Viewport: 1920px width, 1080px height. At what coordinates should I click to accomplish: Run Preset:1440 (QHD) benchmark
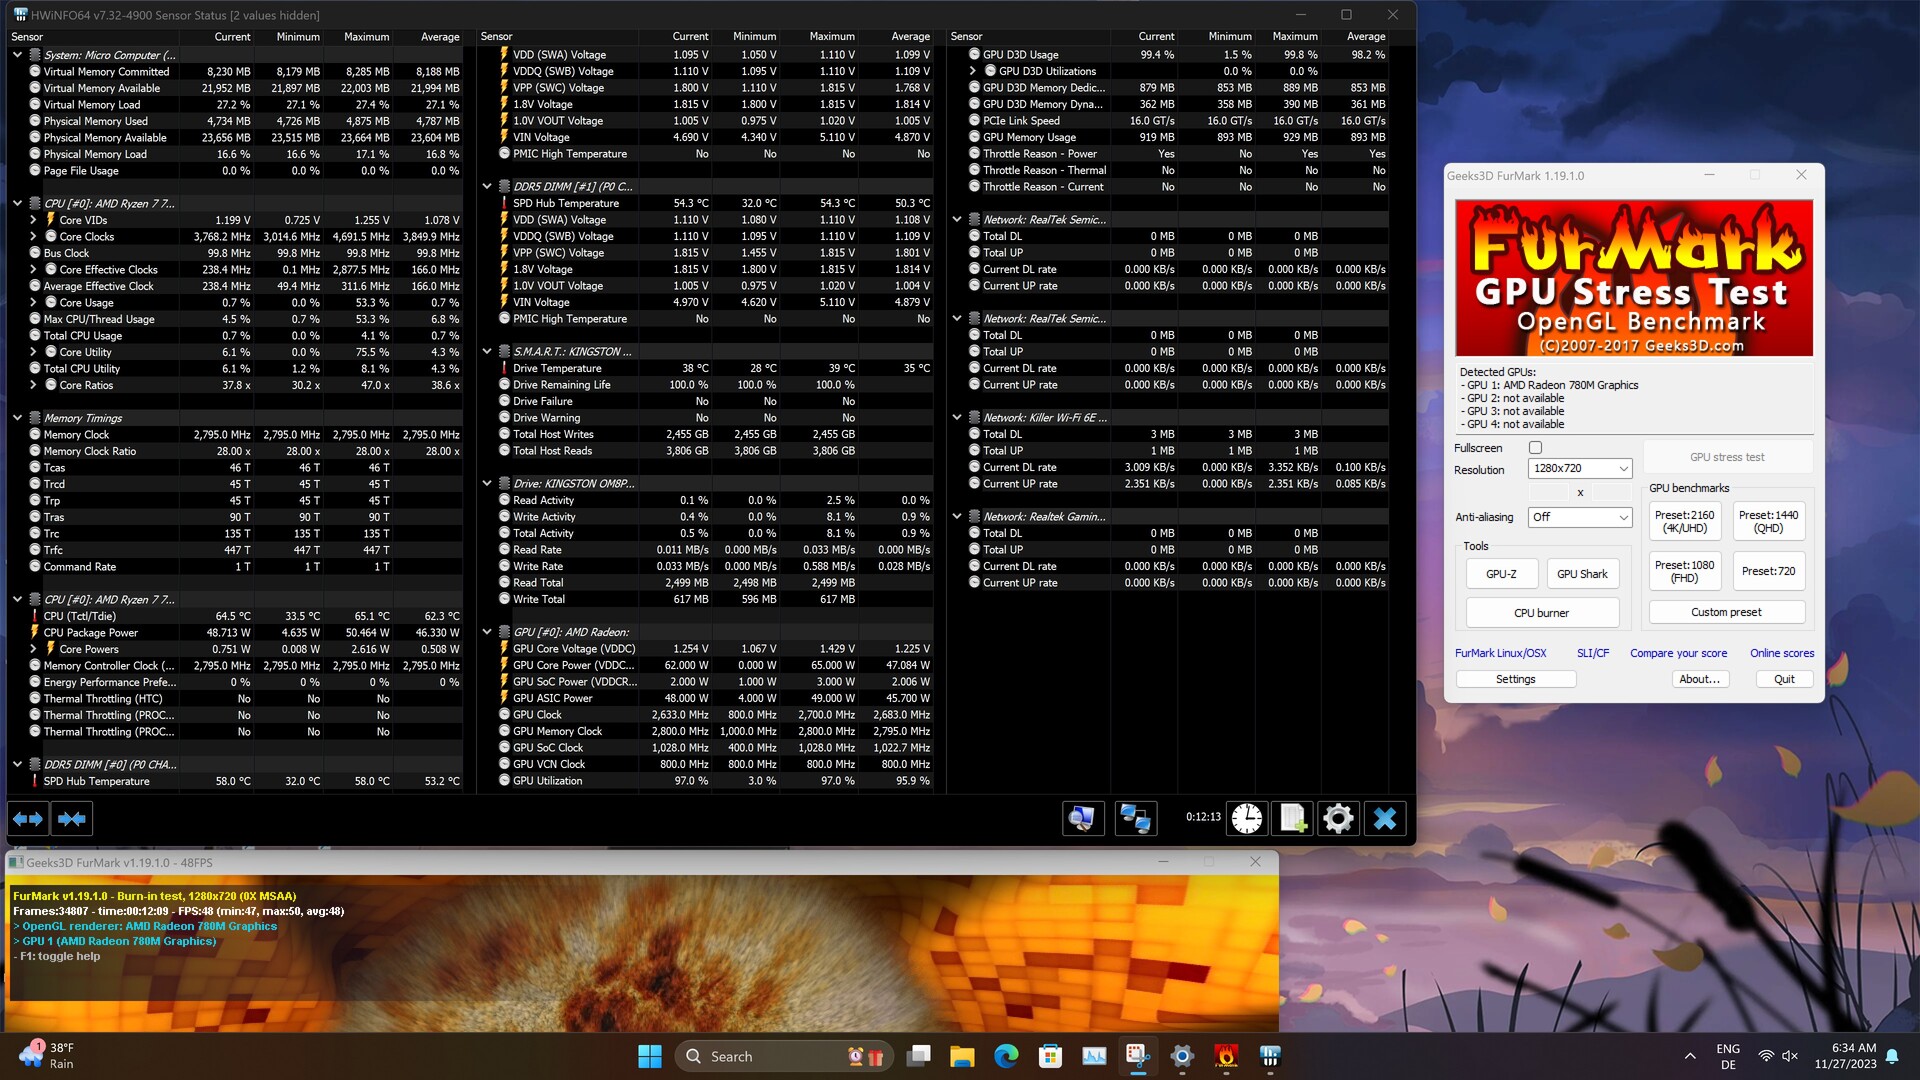(x=1768, y=522)
